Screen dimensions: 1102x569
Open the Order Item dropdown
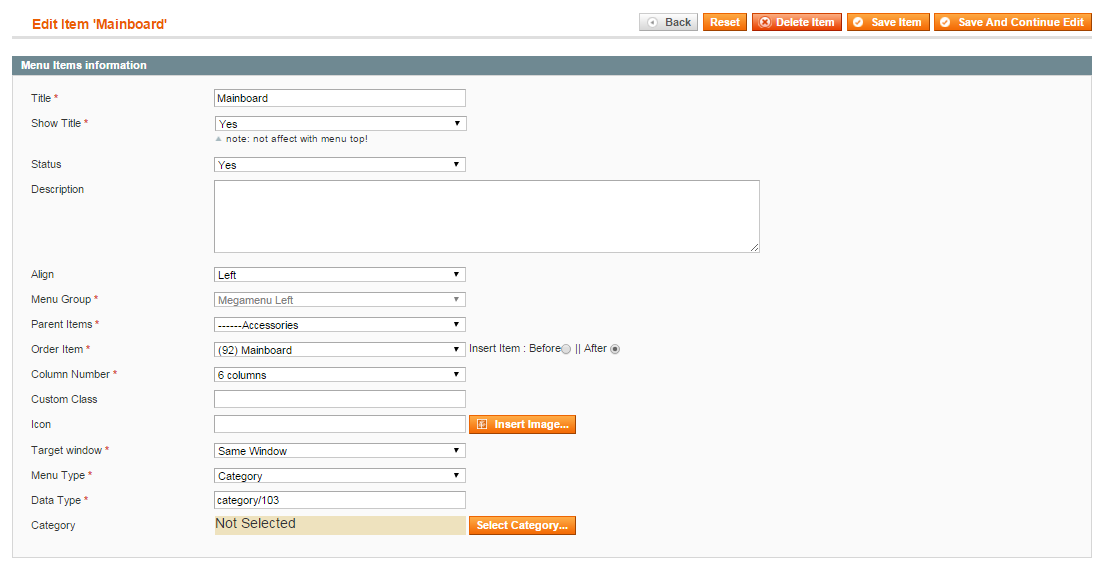tap(339, 350)
